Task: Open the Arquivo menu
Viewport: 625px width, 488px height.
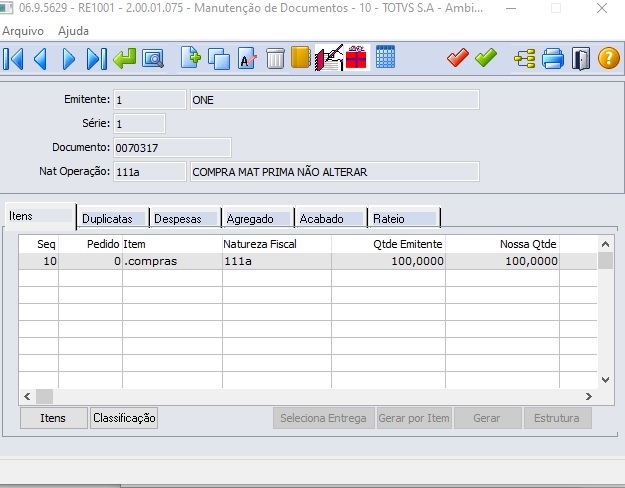Action: (23, 31)
